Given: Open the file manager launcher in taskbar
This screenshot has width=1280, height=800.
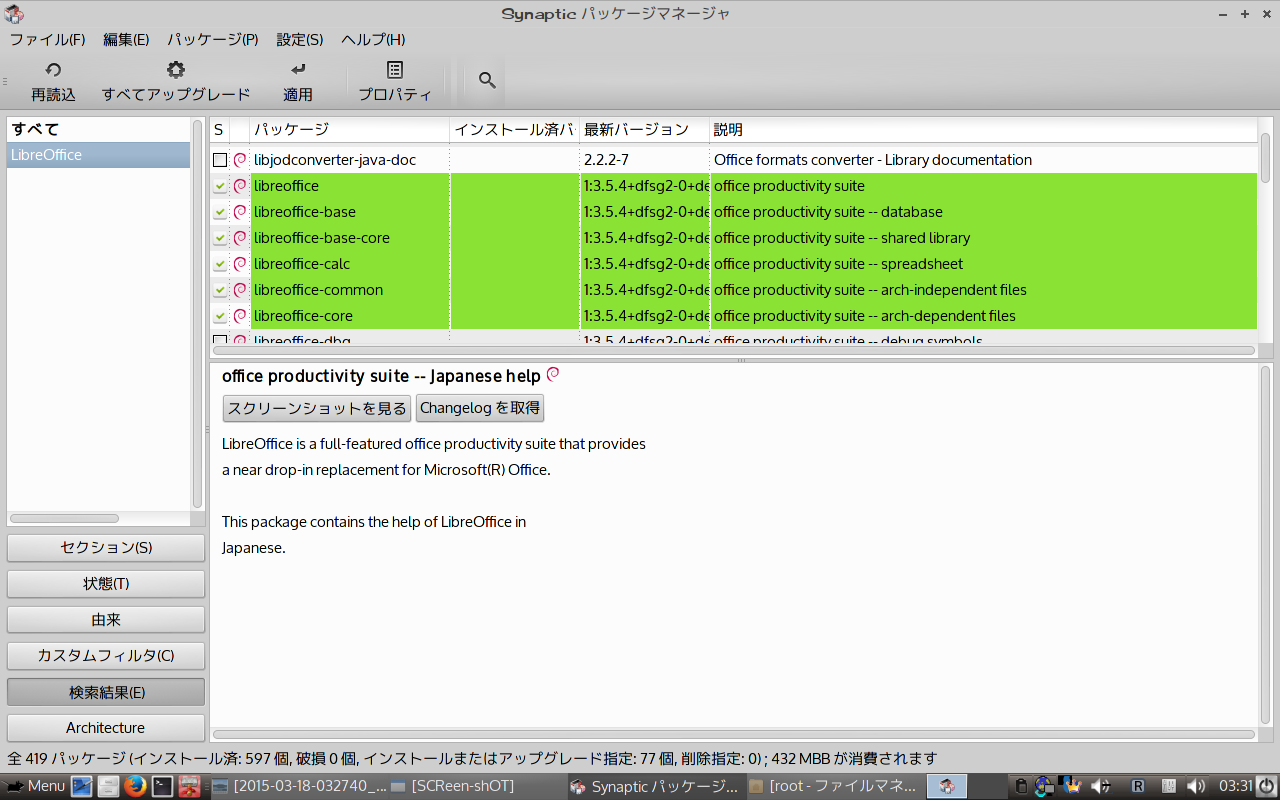Looking at the screenshot, I should point(109,786).
